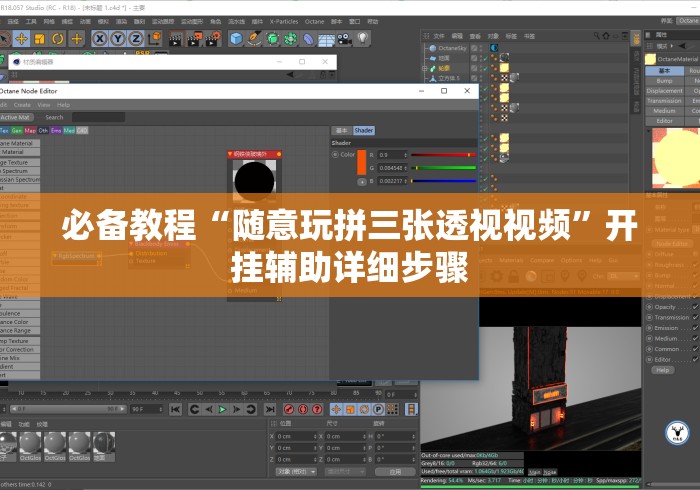Click the Floor environment icon
The image size is (700, 490).
(x=326, y=39)
